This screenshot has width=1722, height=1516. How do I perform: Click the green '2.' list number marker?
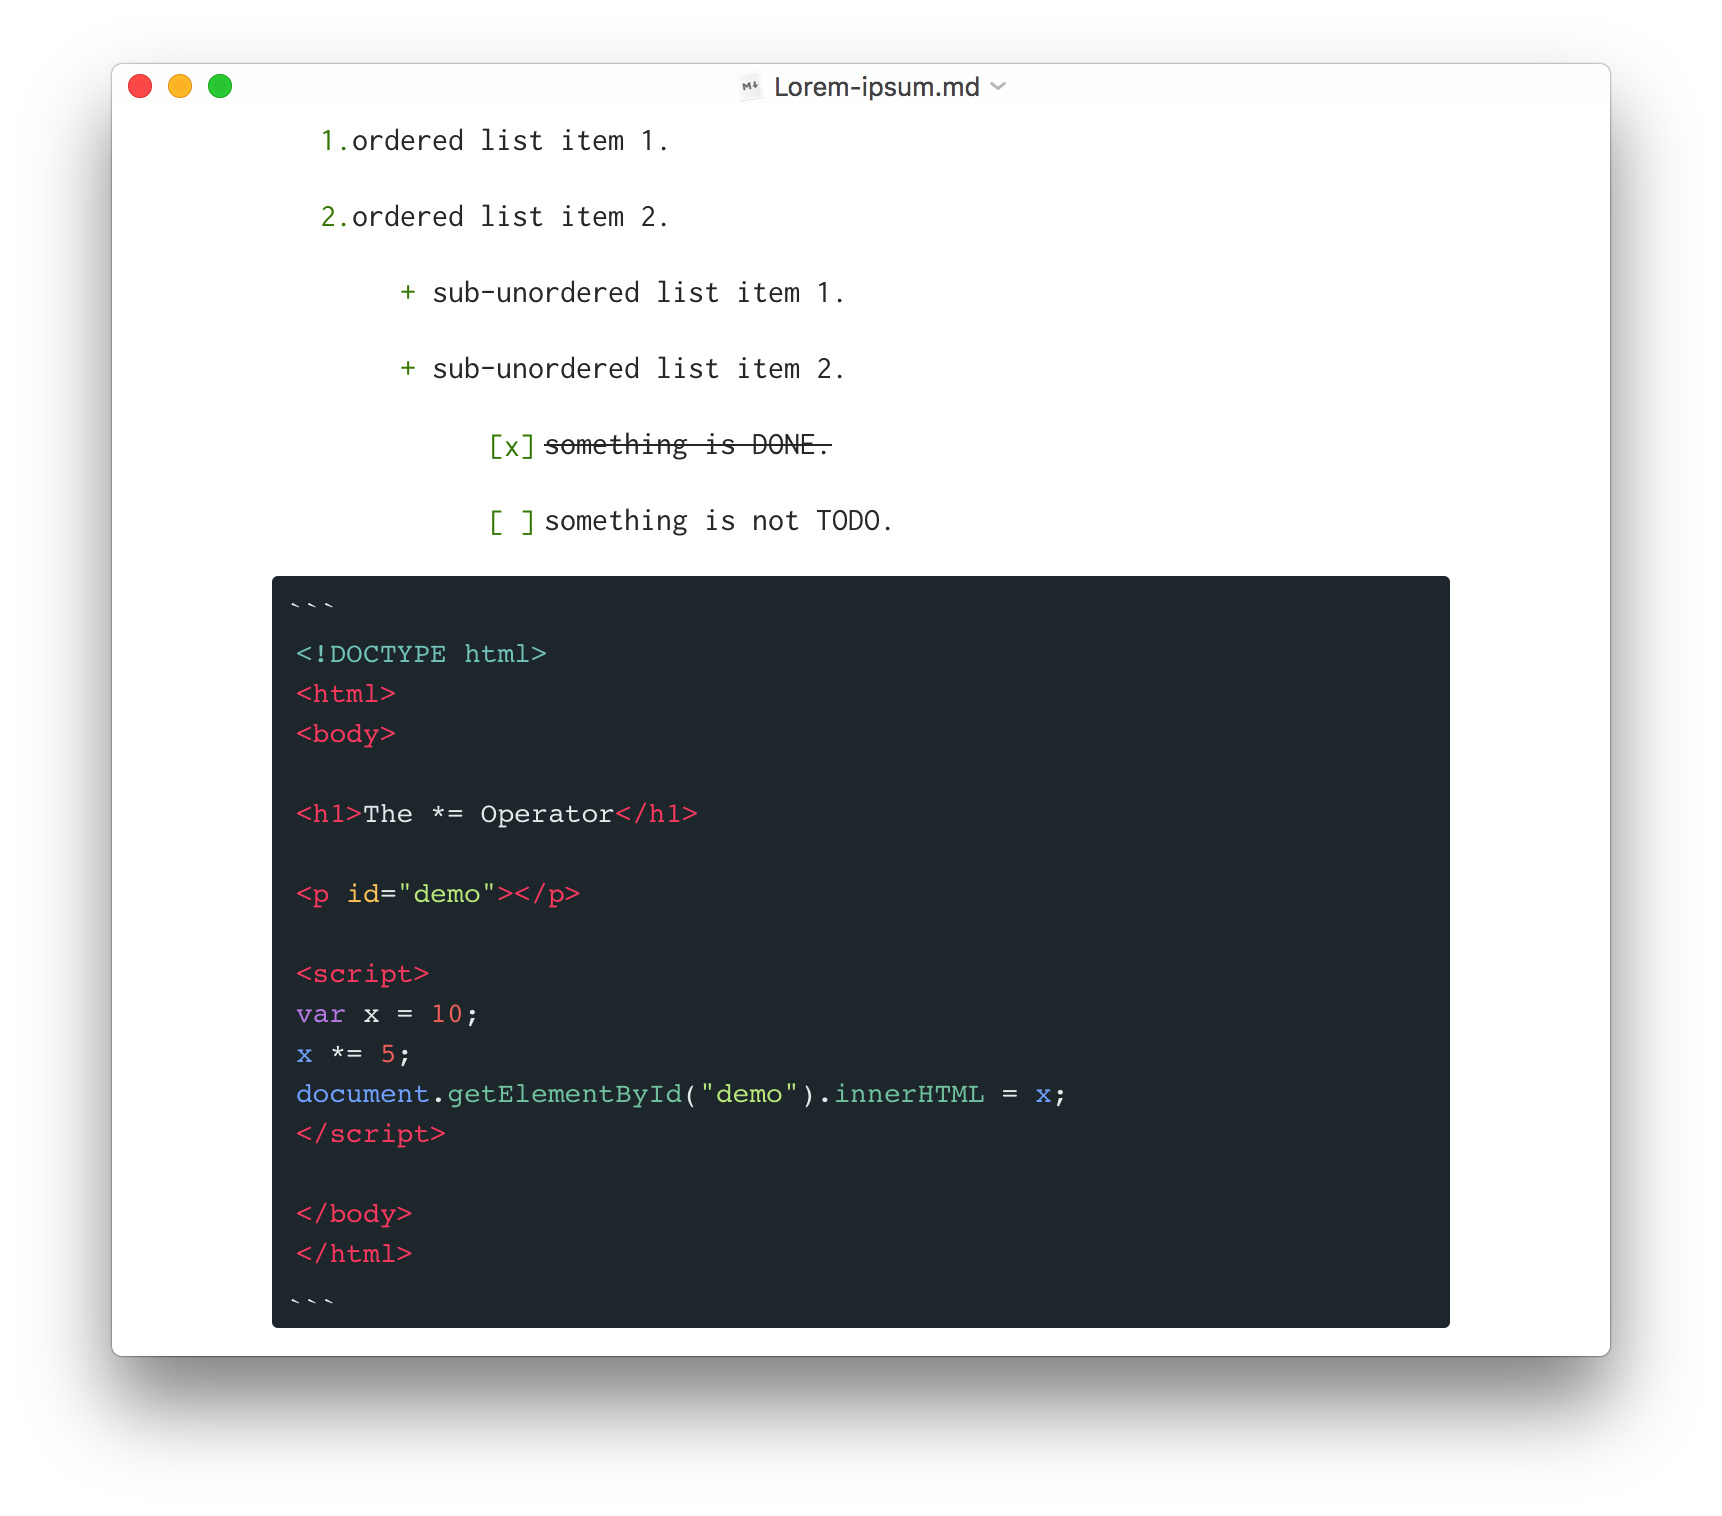click(x=334, y=217)
